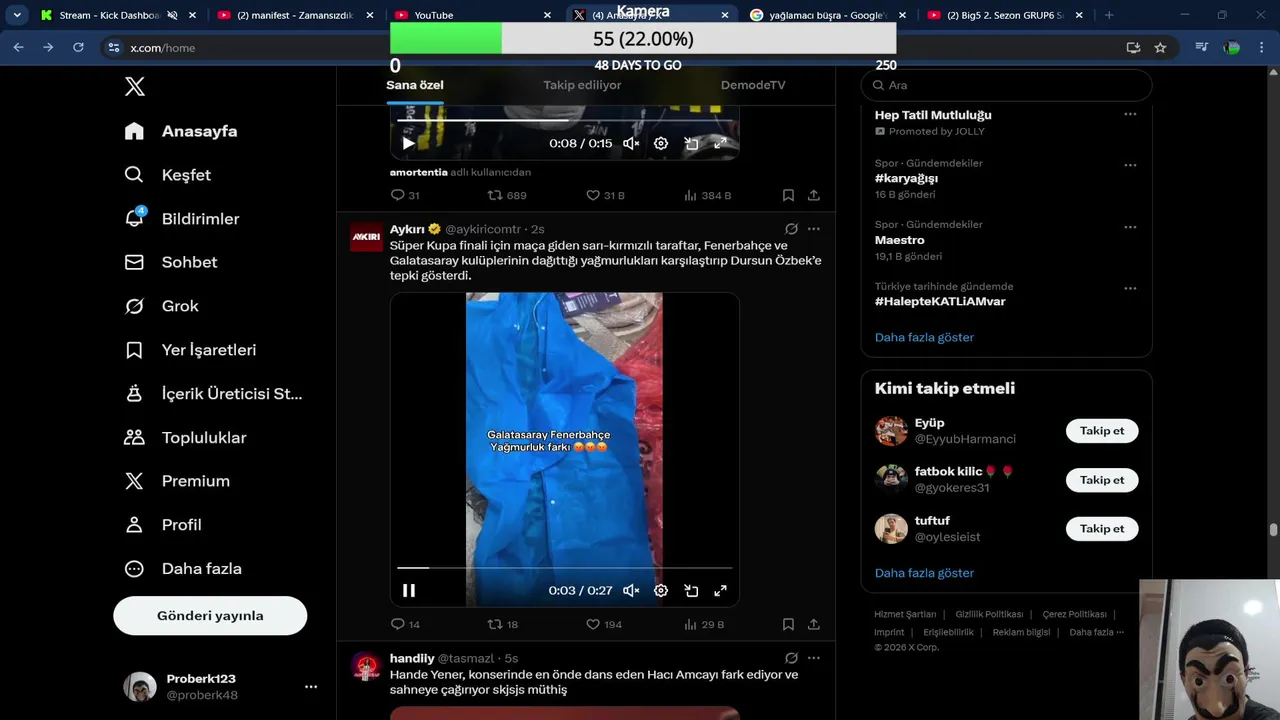Open Grok from sidebar
This screenshot has height=720, width=1280.
point(161,306)
